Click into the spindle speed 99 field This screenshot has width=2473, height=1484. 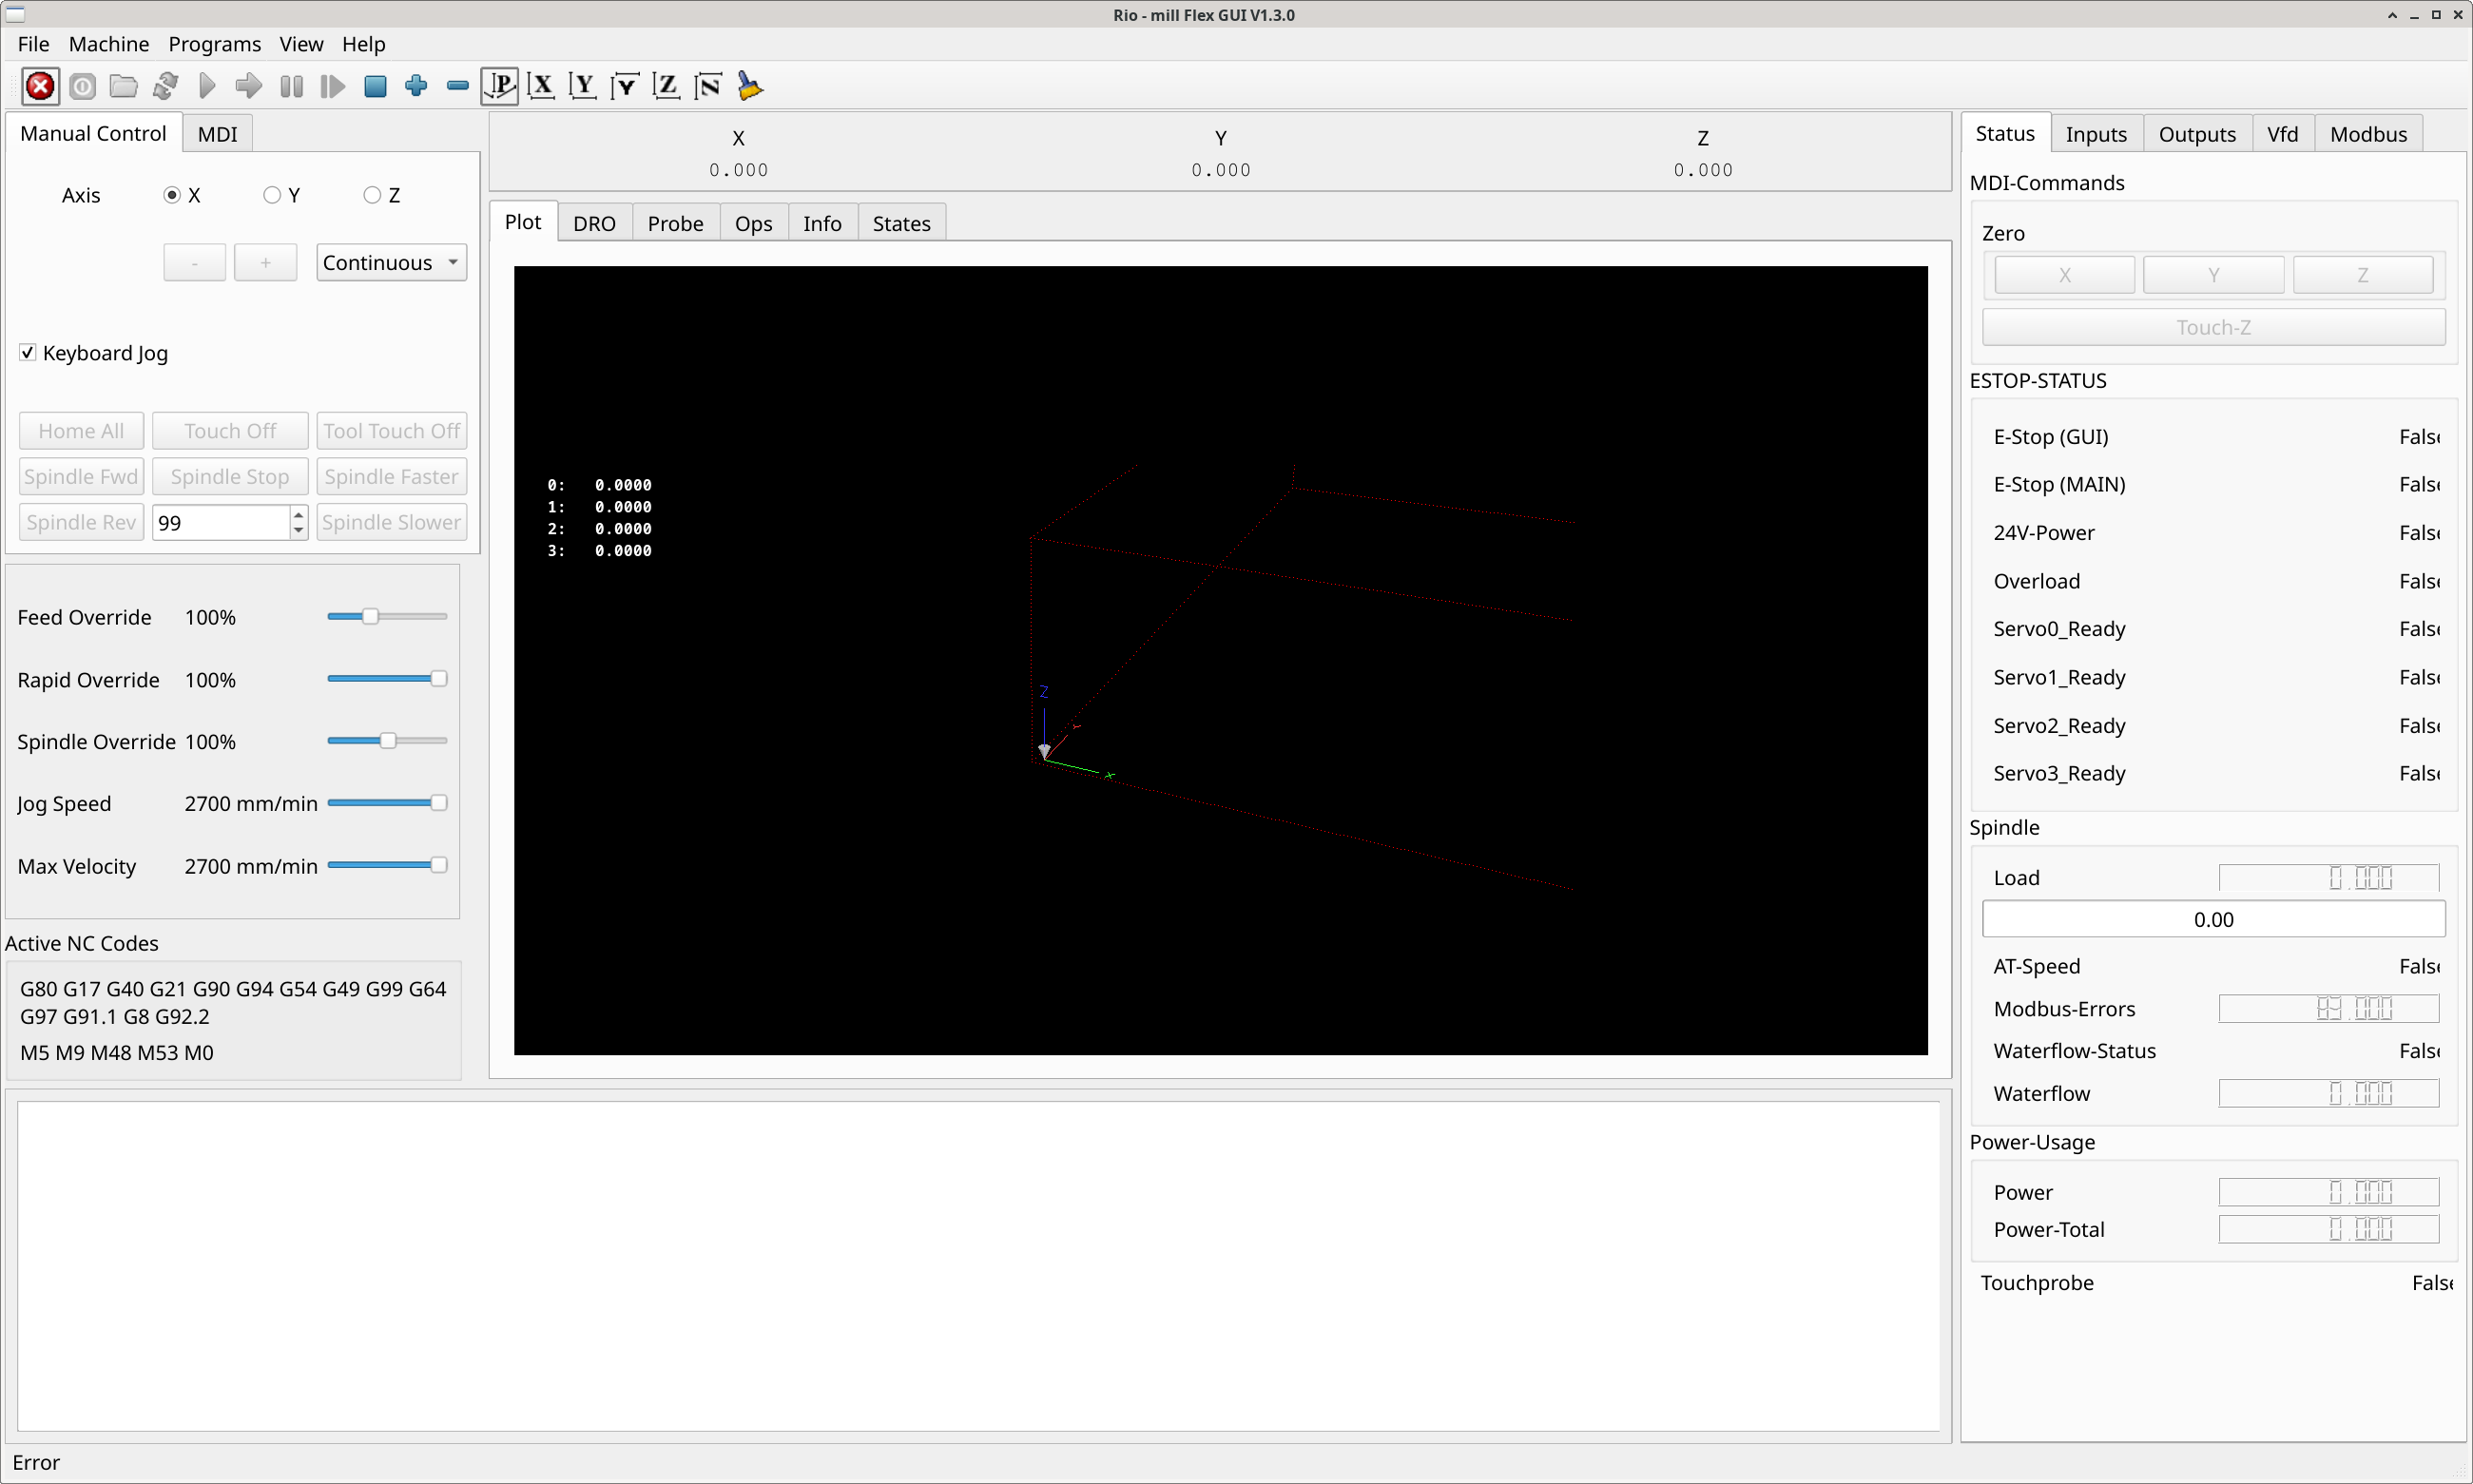220,523
